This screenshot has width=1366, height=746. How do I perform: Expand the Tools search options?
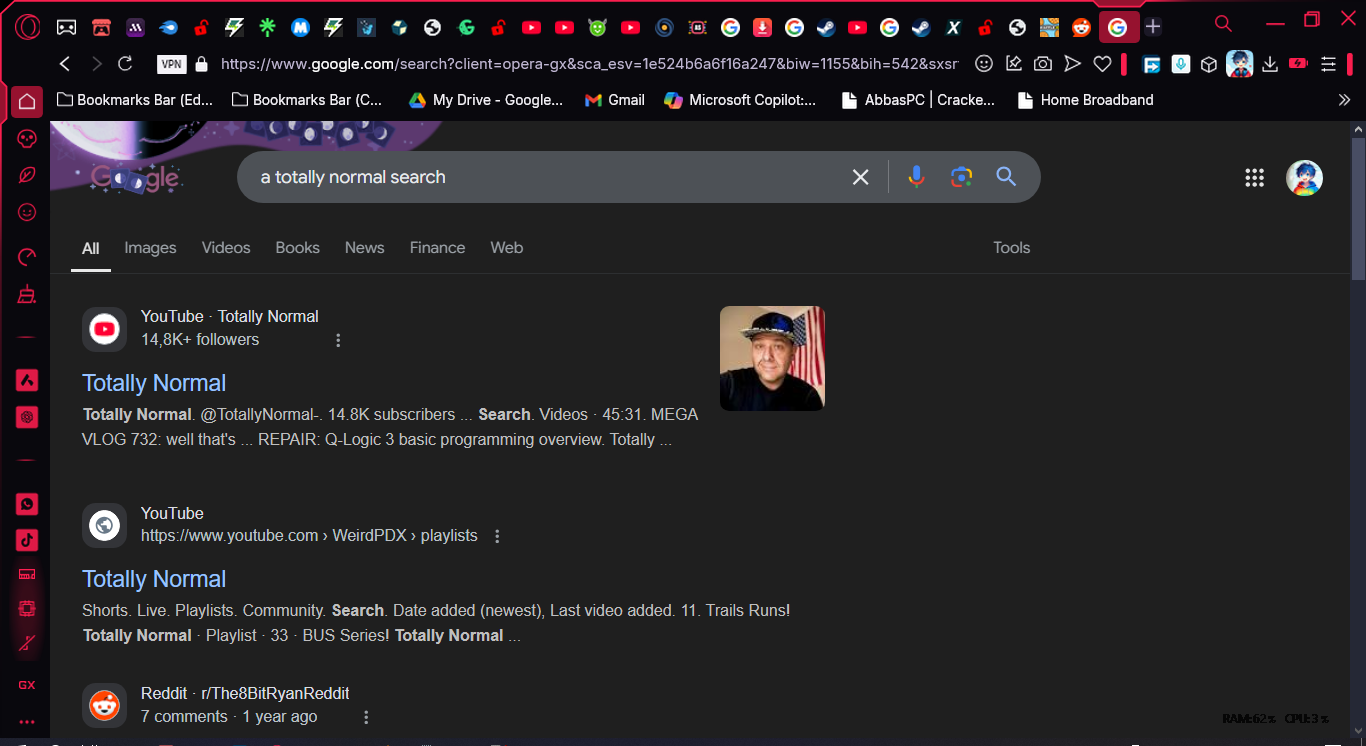pyautogui.click(x=1011, y=248)
